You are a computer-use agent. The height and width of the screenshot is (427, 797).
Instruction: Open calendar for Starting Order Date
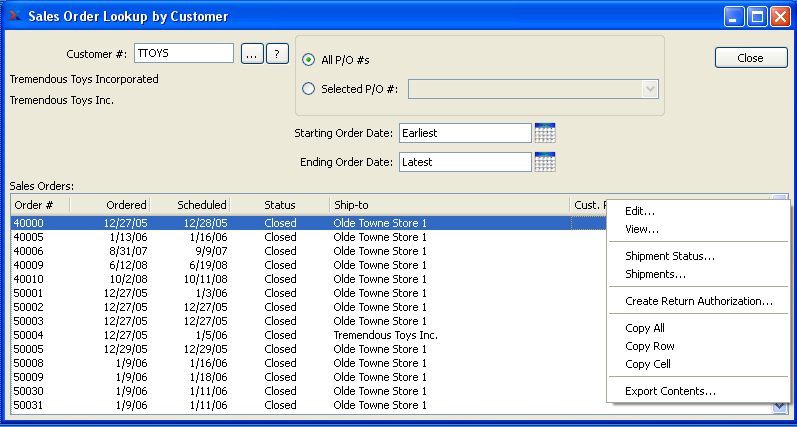[545, 133]
